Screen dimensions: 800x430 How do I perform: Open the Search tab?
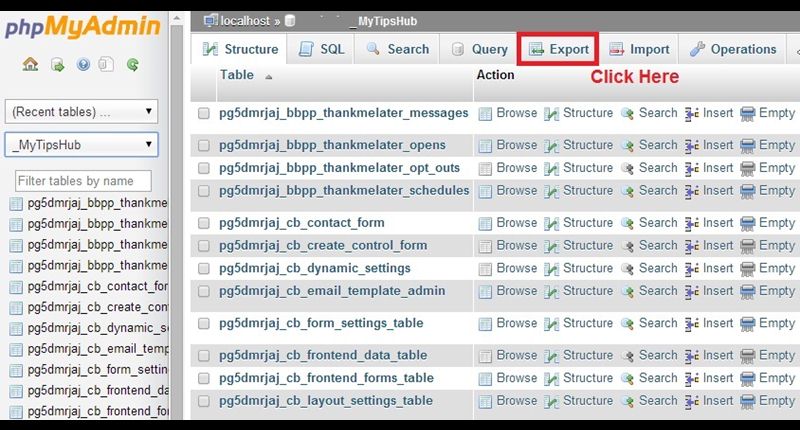(397, 49)
